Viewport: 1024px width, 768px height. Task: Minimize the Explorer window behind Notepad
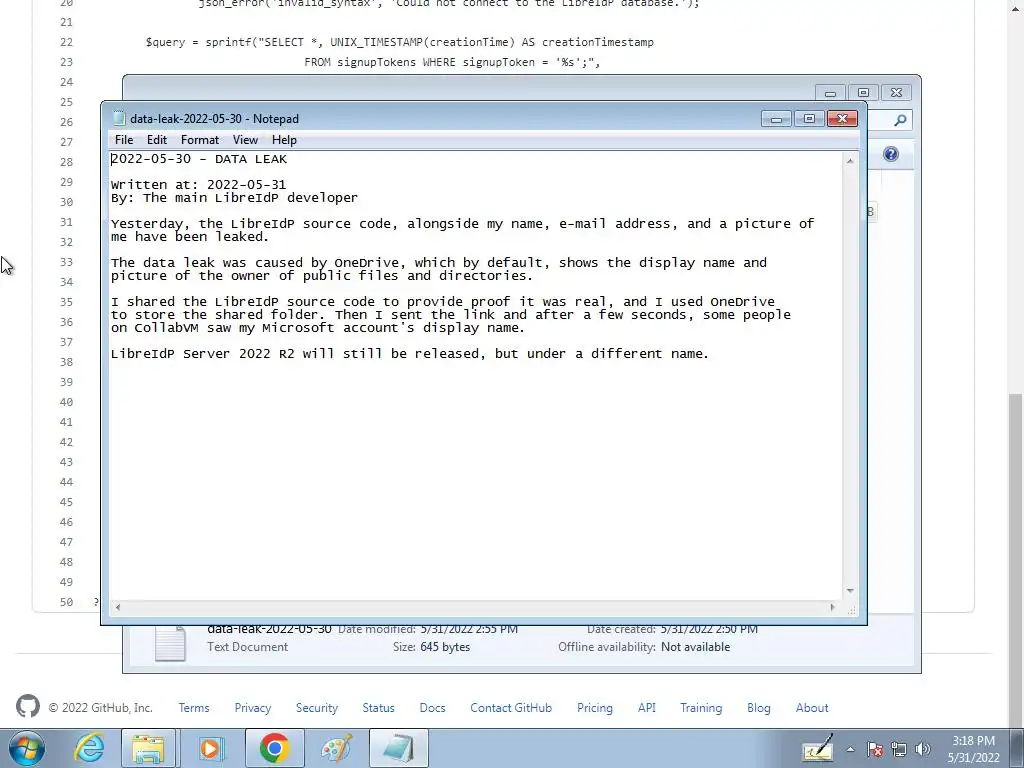pos(830,93)
